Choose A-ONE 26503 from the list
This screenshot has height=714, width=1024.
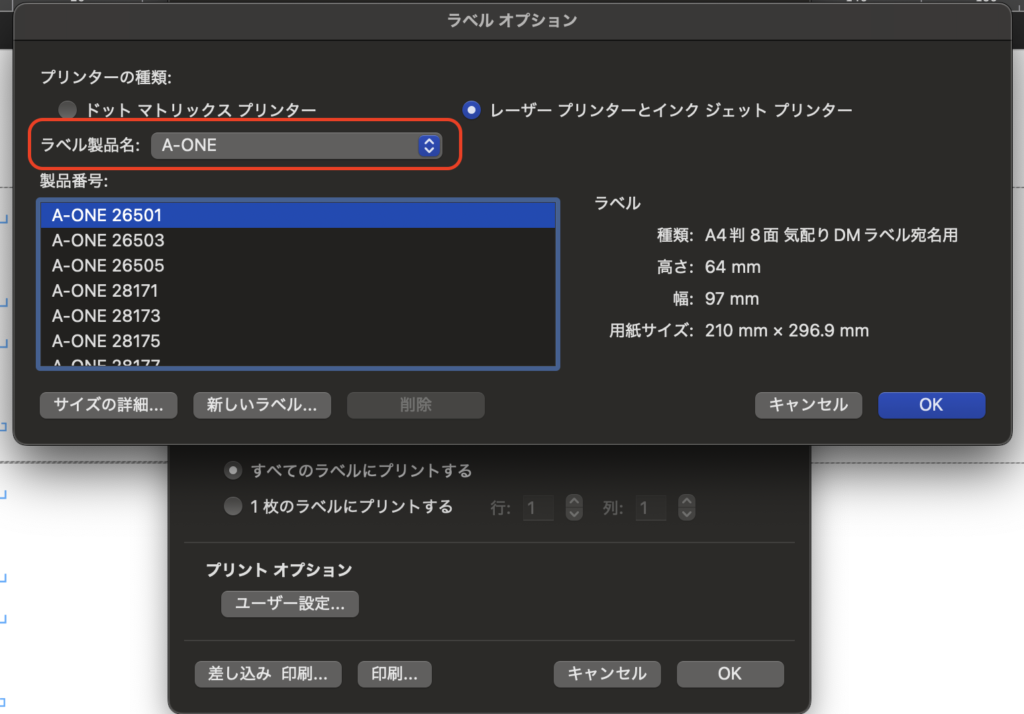108,240
